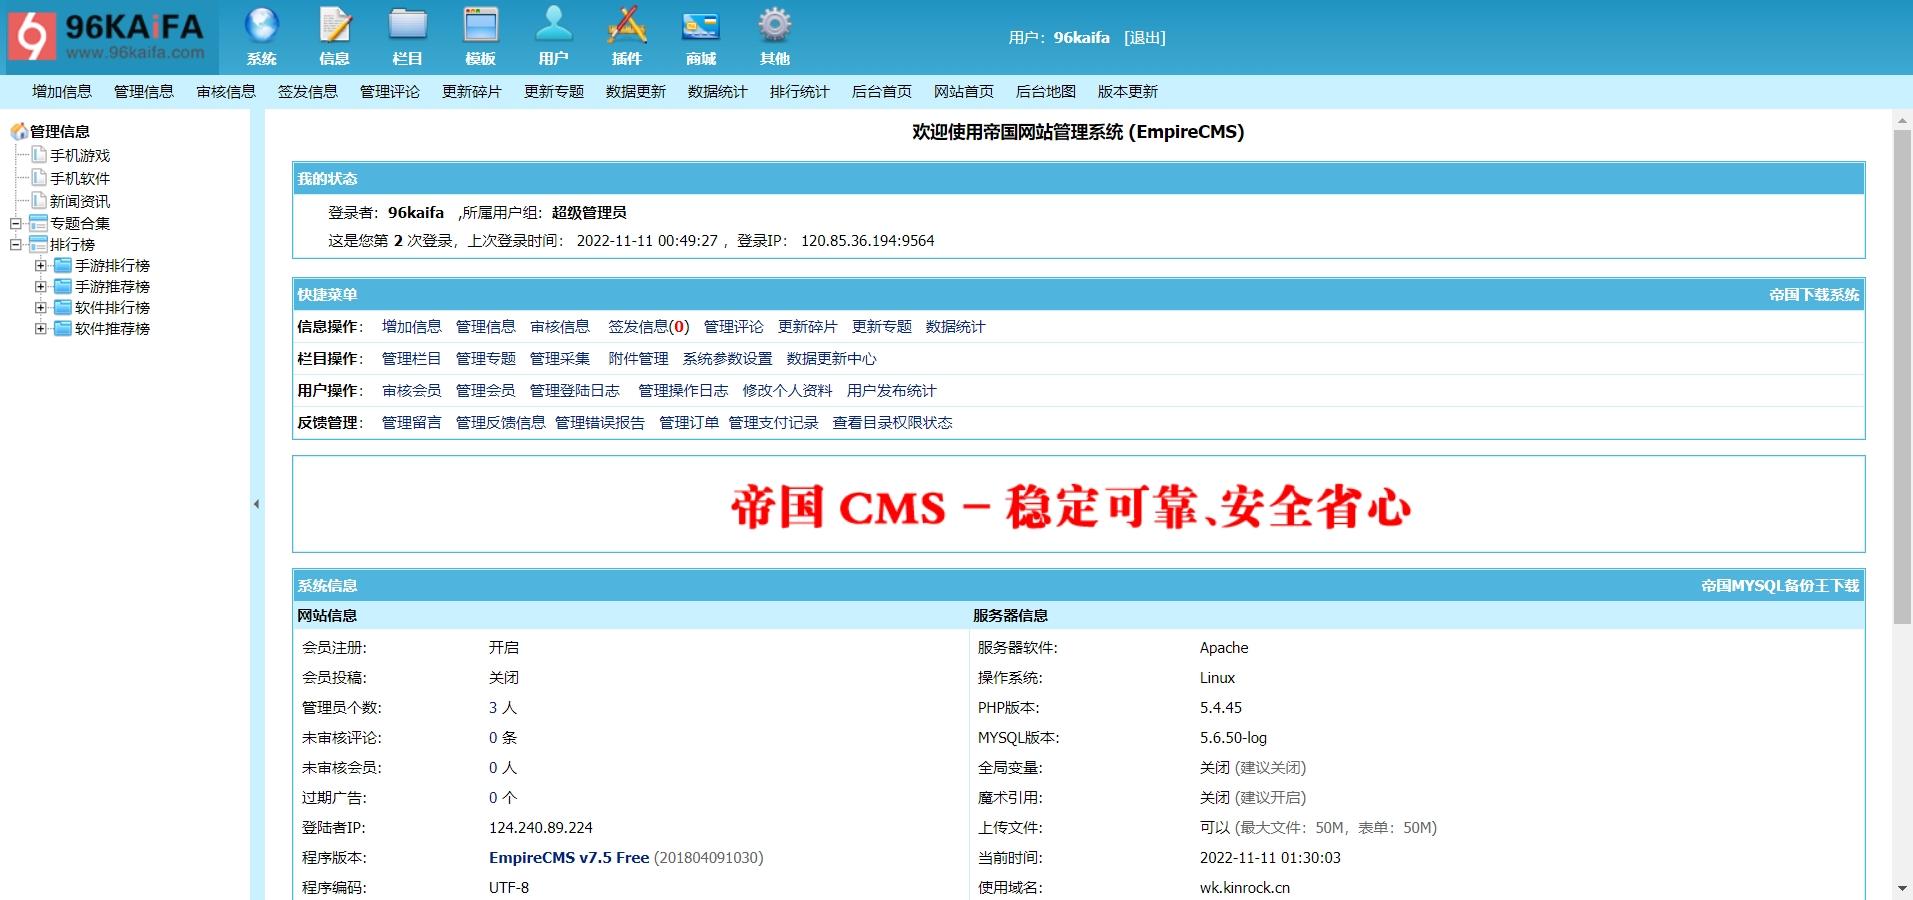Image resolution: width=1913 pixels, height=900 pixels.
Task: Open the 系统参数设置 quick link
Action: point(728,358)
